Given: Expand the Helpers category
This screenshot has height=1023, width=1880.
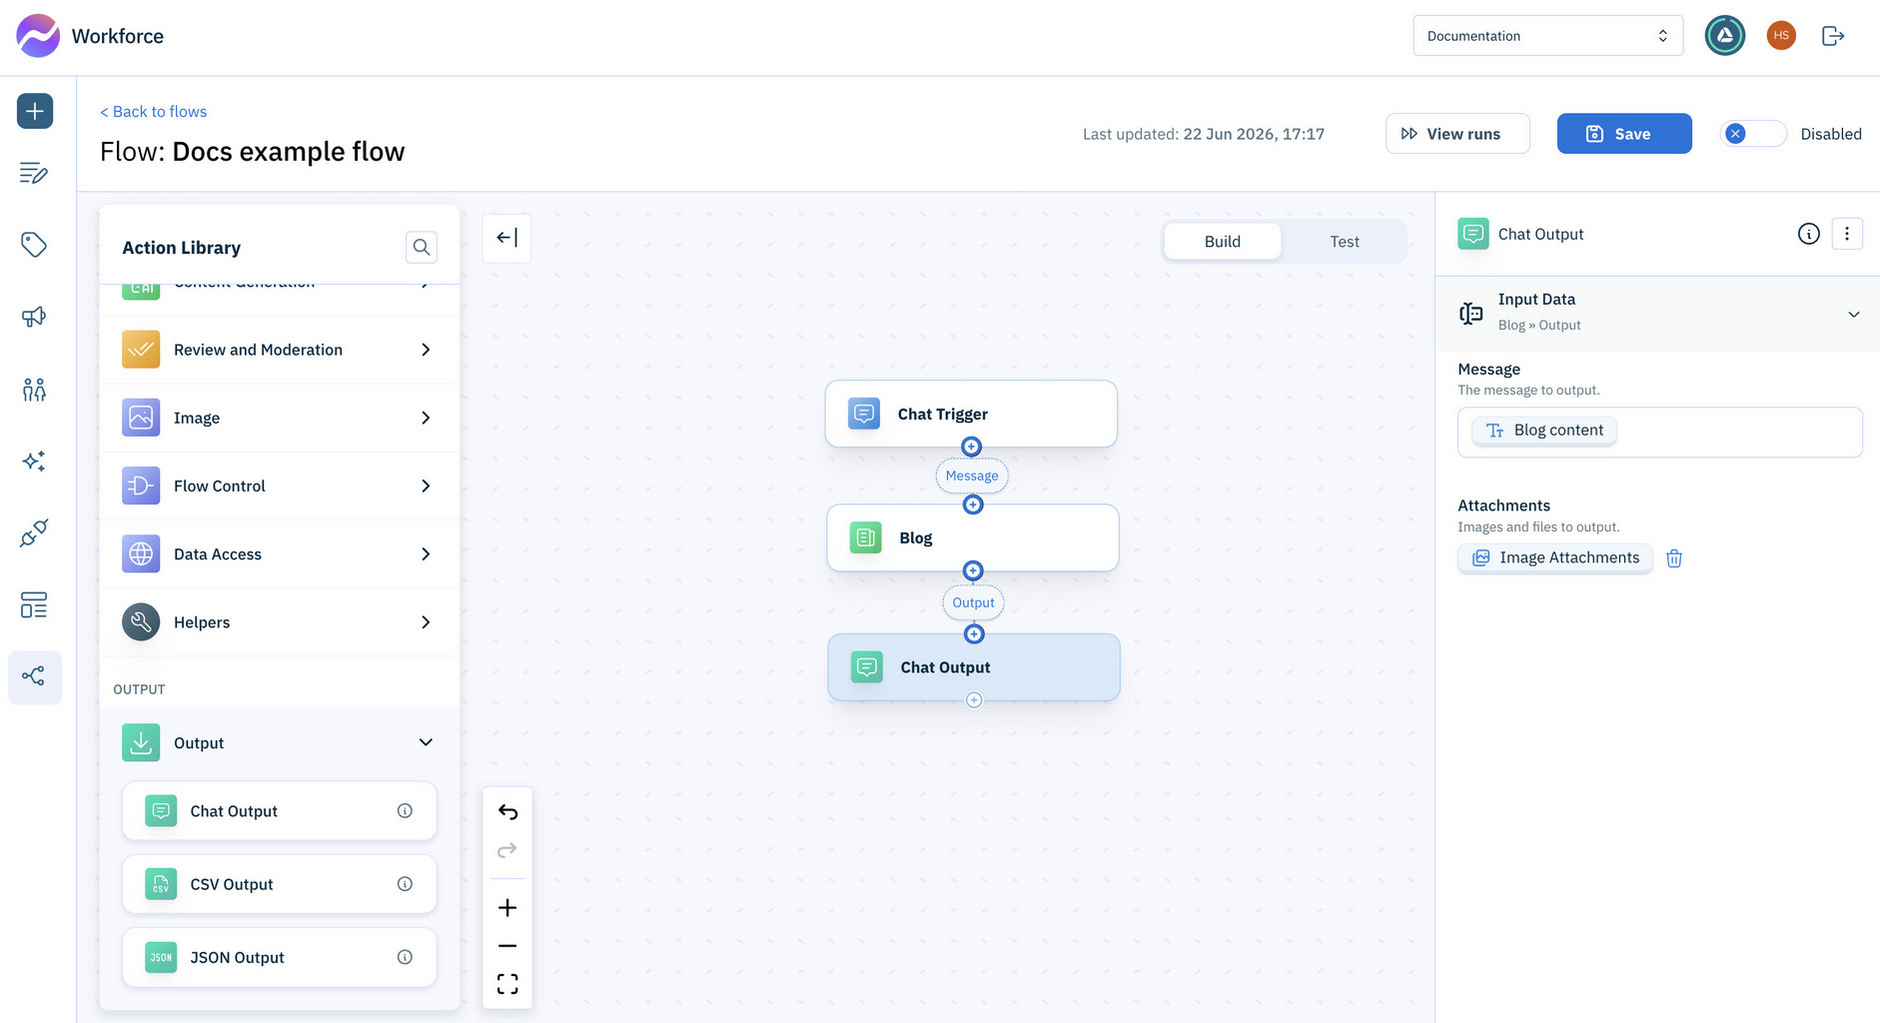Looking at the screenshot, I should pos(280,622).
